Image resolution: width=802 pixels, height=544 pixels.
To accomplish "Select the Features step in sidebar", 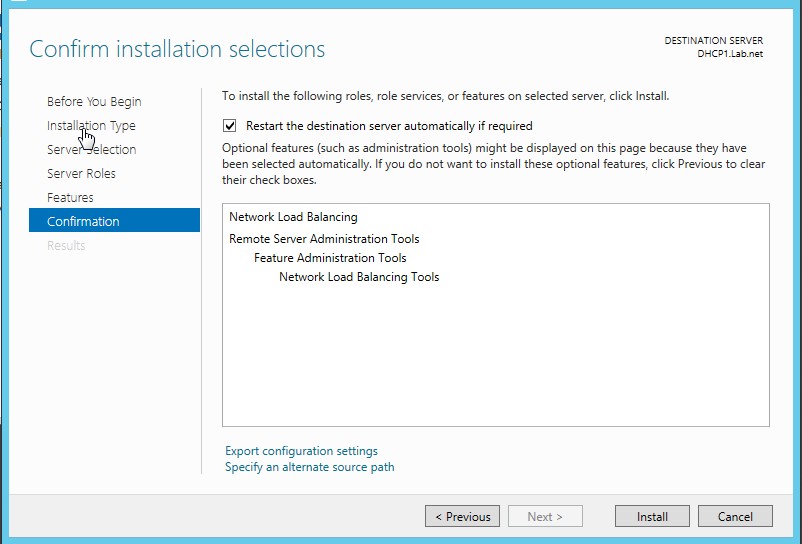I will [x=70, y=198].
